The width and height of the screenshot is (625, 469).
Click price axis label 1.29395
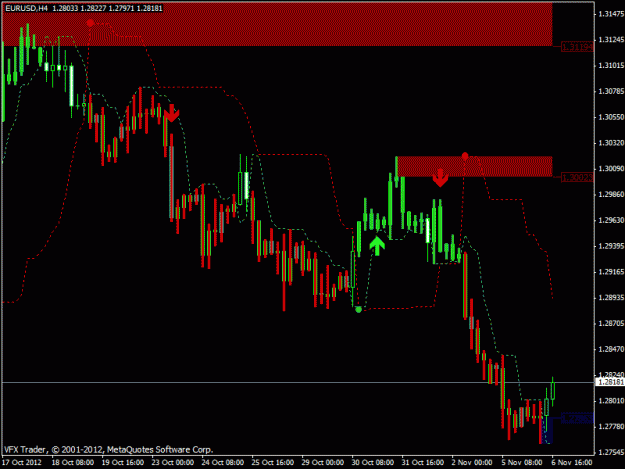tap(611, 246)
